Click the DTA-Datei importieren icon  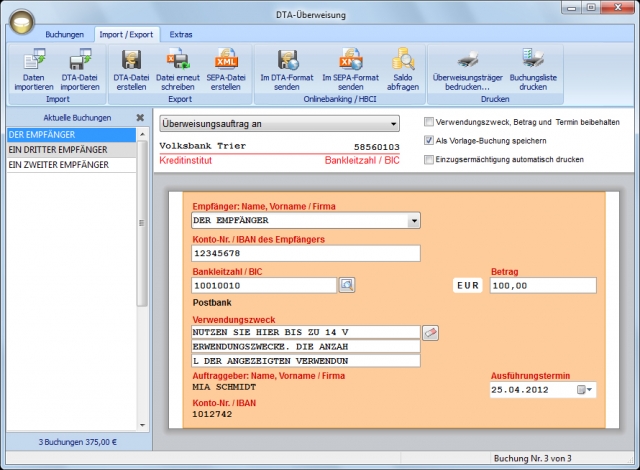click(80, 60)
